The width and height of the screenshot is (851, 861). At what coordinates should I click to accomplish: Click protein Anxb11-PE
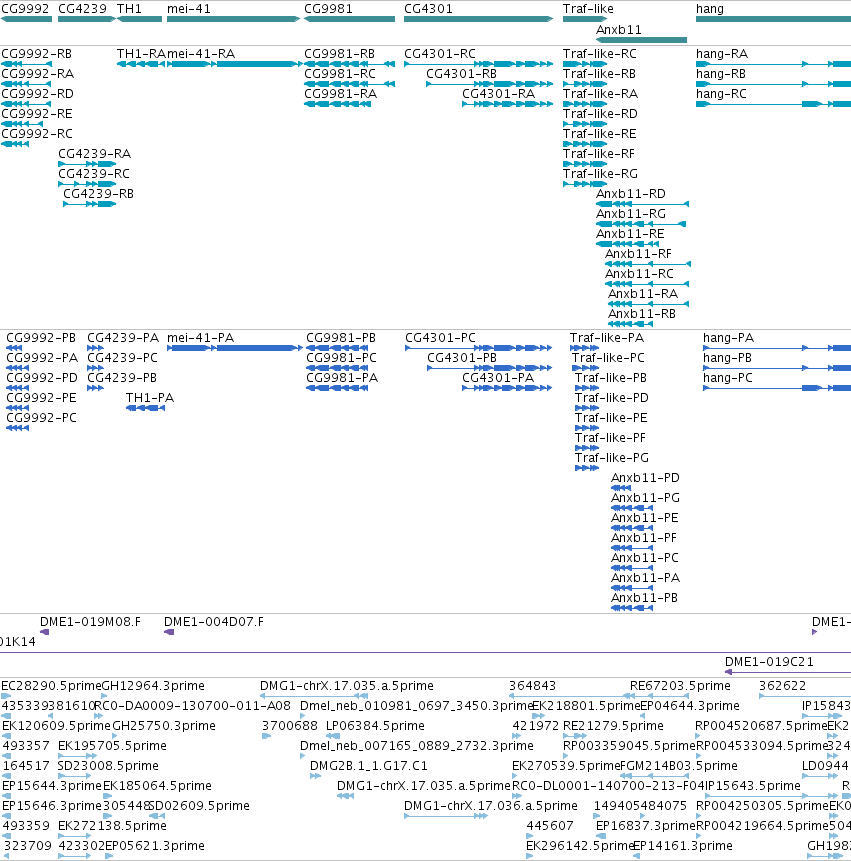point(632,528)
